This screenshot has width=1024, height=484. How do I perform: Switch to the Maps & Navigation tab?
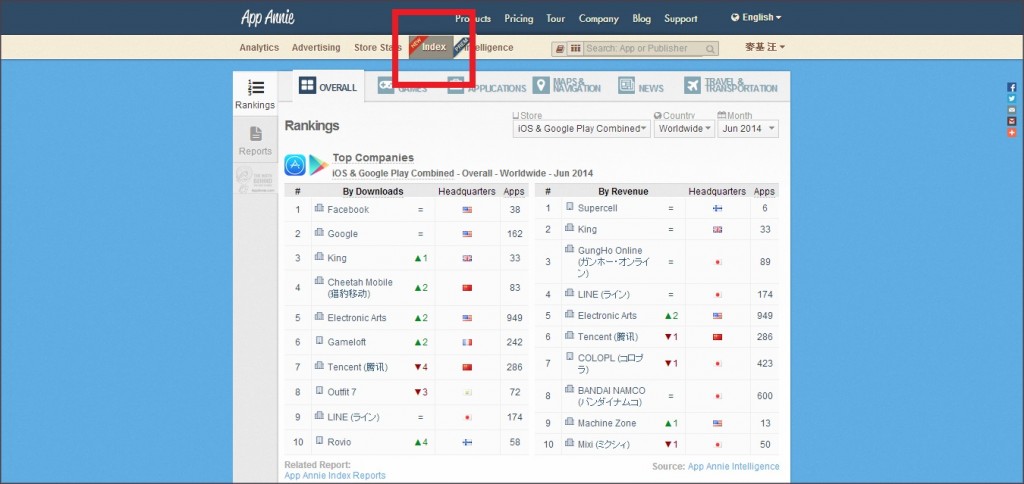[x=567, y=87]
